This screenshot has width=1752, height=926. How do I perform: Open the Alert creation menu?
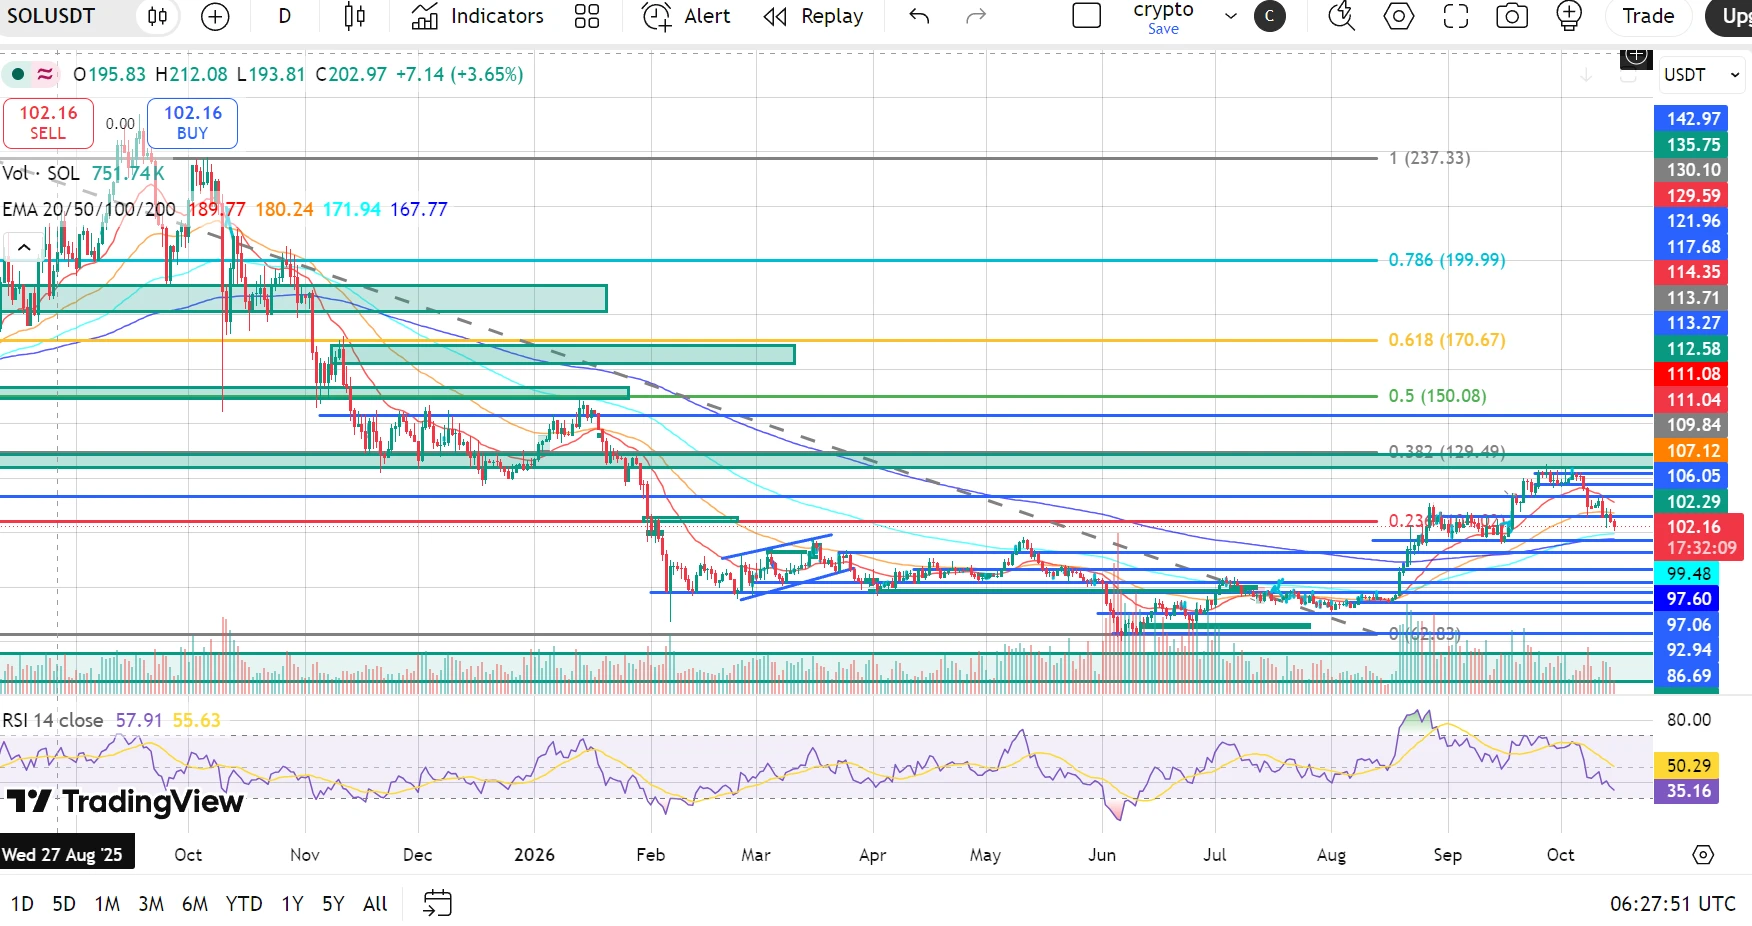coord(686,16)
